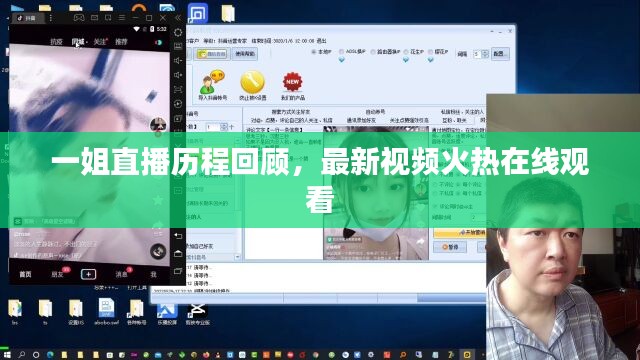This screenshot has height=360, width=640.
Task: Launch Microsoft Edge from the taskbar
Action: tap(50, 355)
